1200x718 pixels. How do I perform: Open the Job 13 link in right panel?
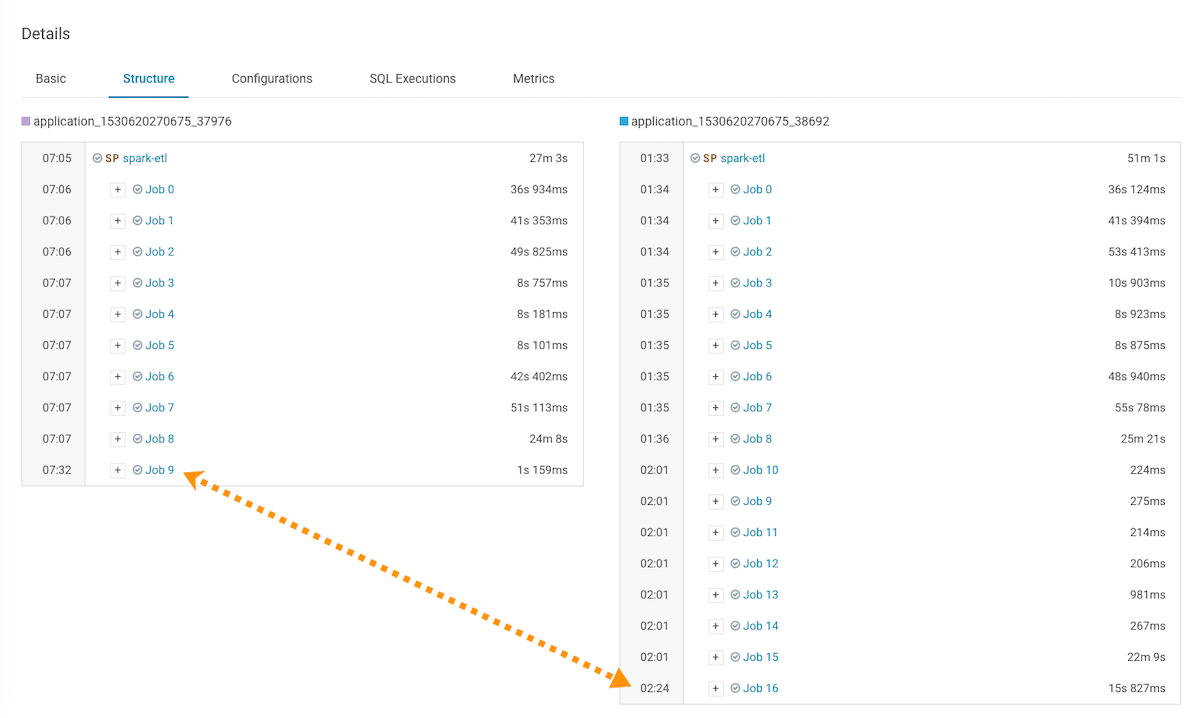[760, 595]
